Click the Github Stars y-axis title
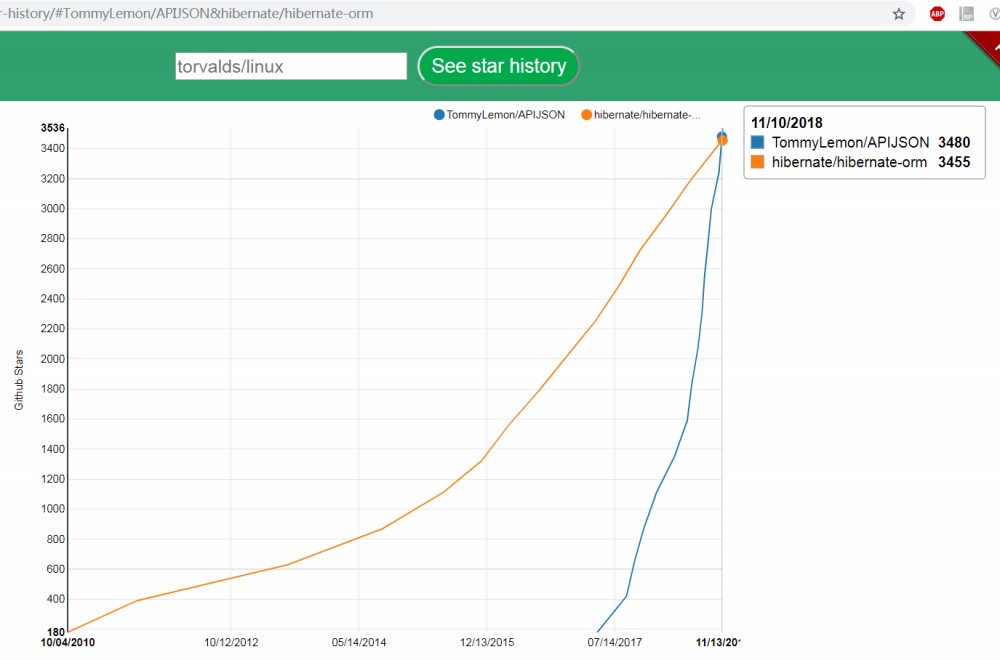Viewport: 1000px width, 660px height. tap(19, 379)
